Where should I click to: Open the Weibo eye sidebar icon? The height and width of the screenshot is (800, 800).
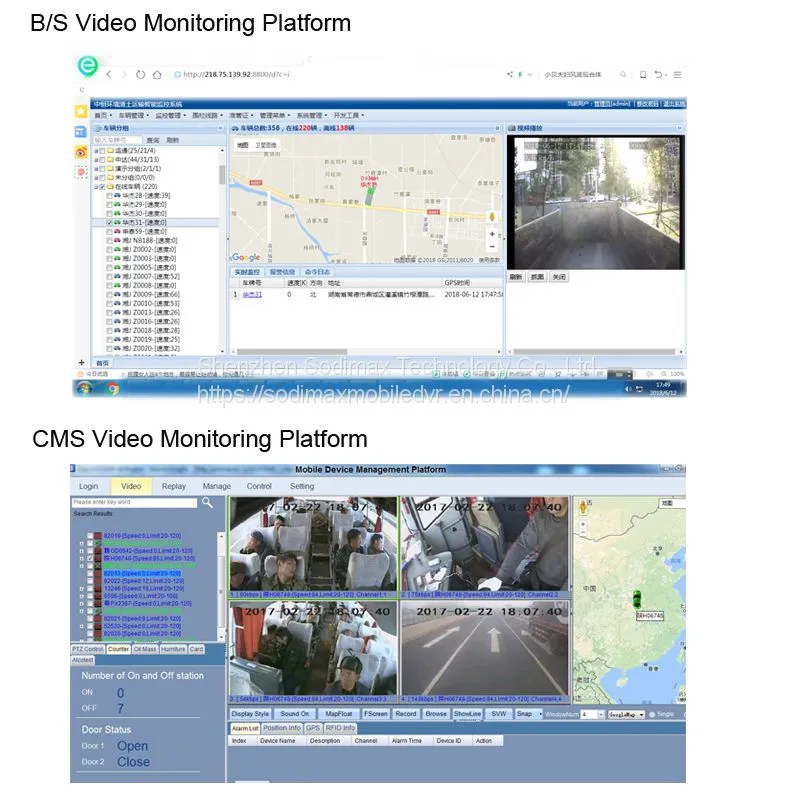(81, 152)
